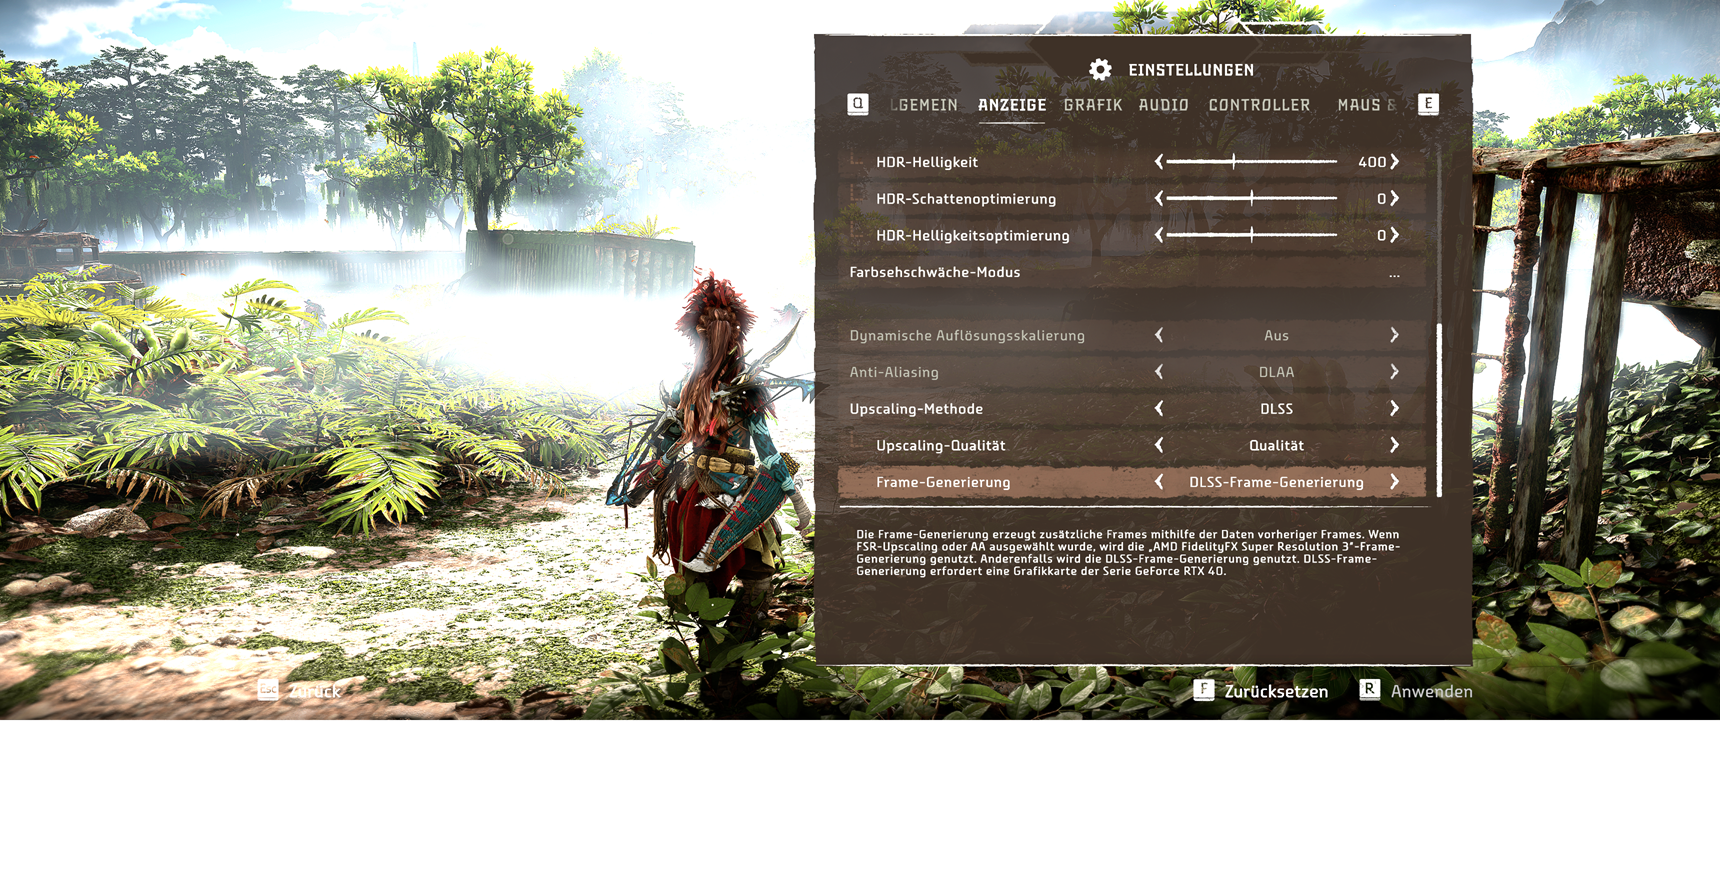Click the R key icon beside Anwenden

click(x=1370, y=690)
